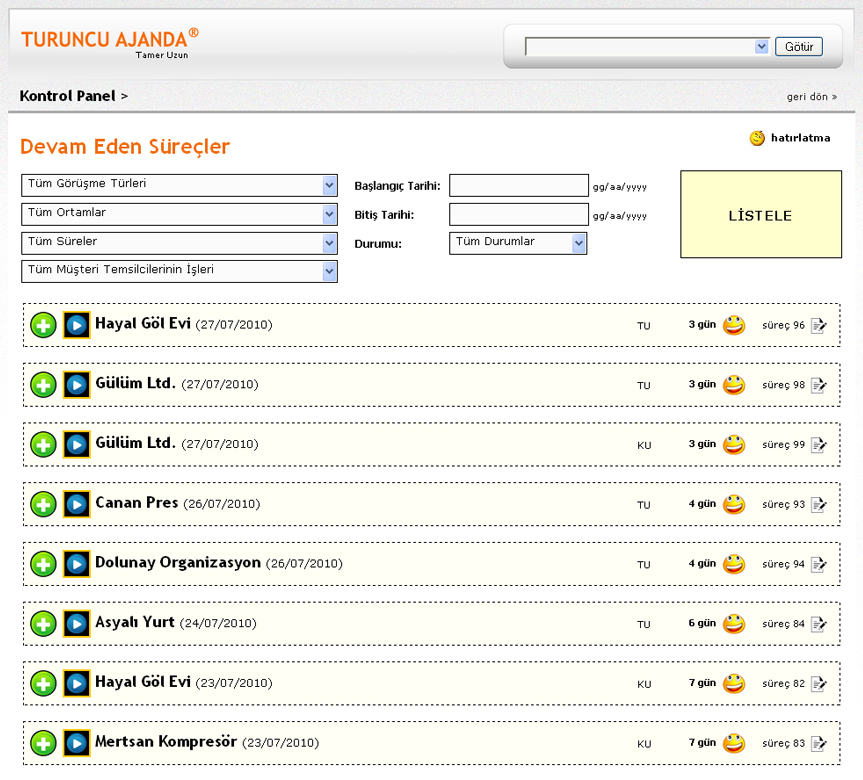
Task: Click smiley face icon in Dolunay Organizasyon row
Action: (x=734, y=564)
